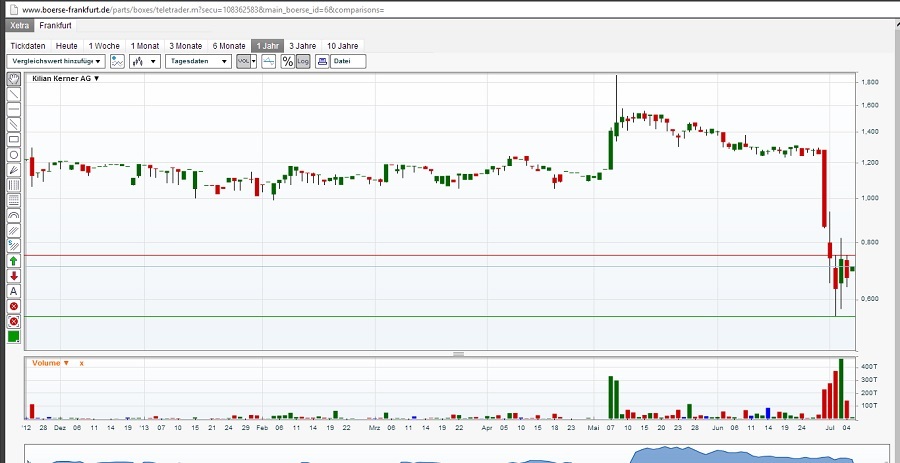Screen dimensions: 900x463
Task: Click the Feb date axis label
Action: 262,428
